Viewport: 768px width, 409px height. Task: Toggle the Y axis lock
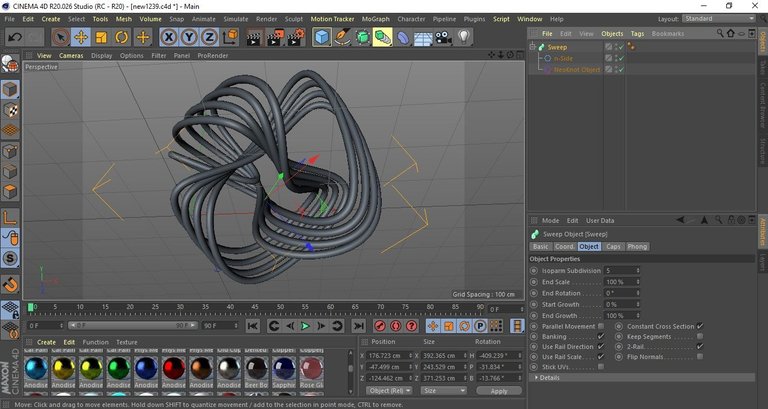pyautogui.click(x=189, y=37)
